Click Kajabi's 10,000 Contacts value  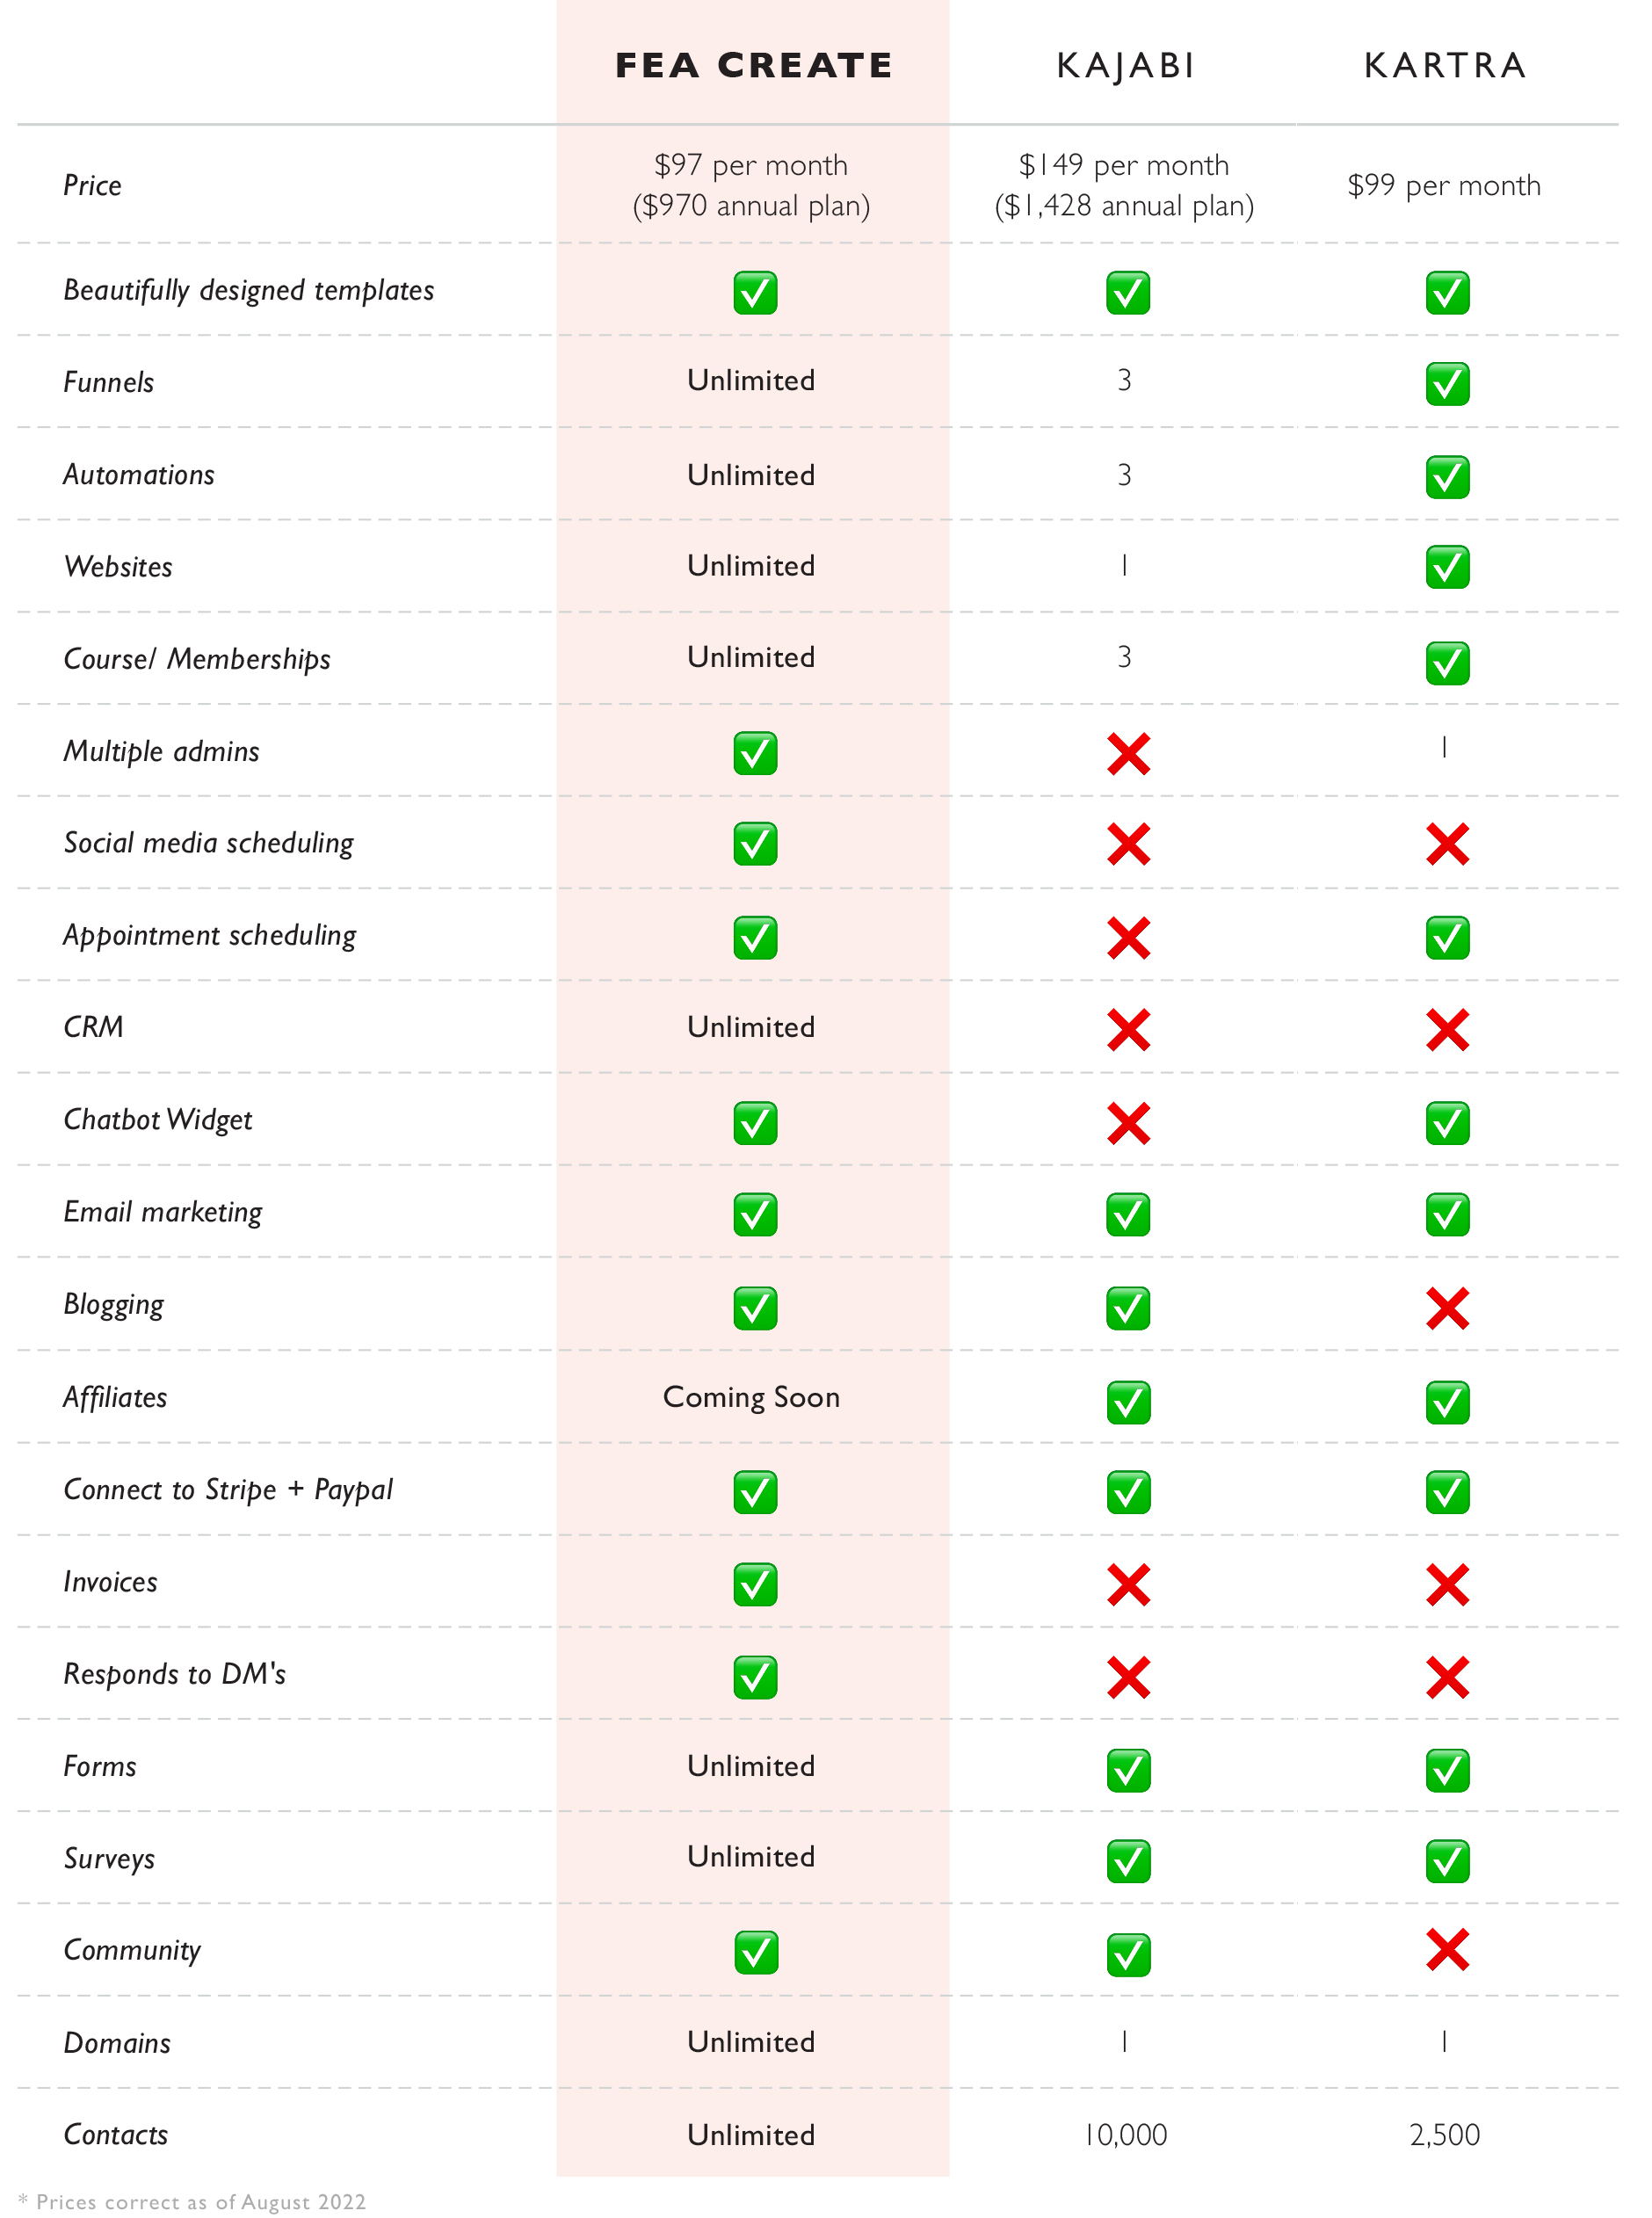[1125, 2134]
